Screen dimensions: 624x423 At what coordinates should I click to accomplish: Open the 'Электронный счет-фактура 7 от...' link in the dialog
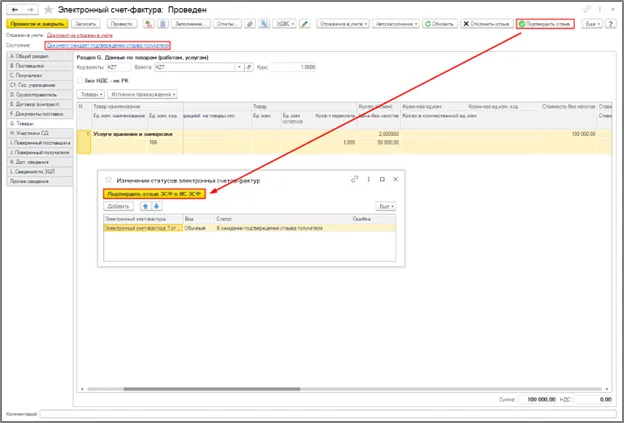[x=143, y=228]
